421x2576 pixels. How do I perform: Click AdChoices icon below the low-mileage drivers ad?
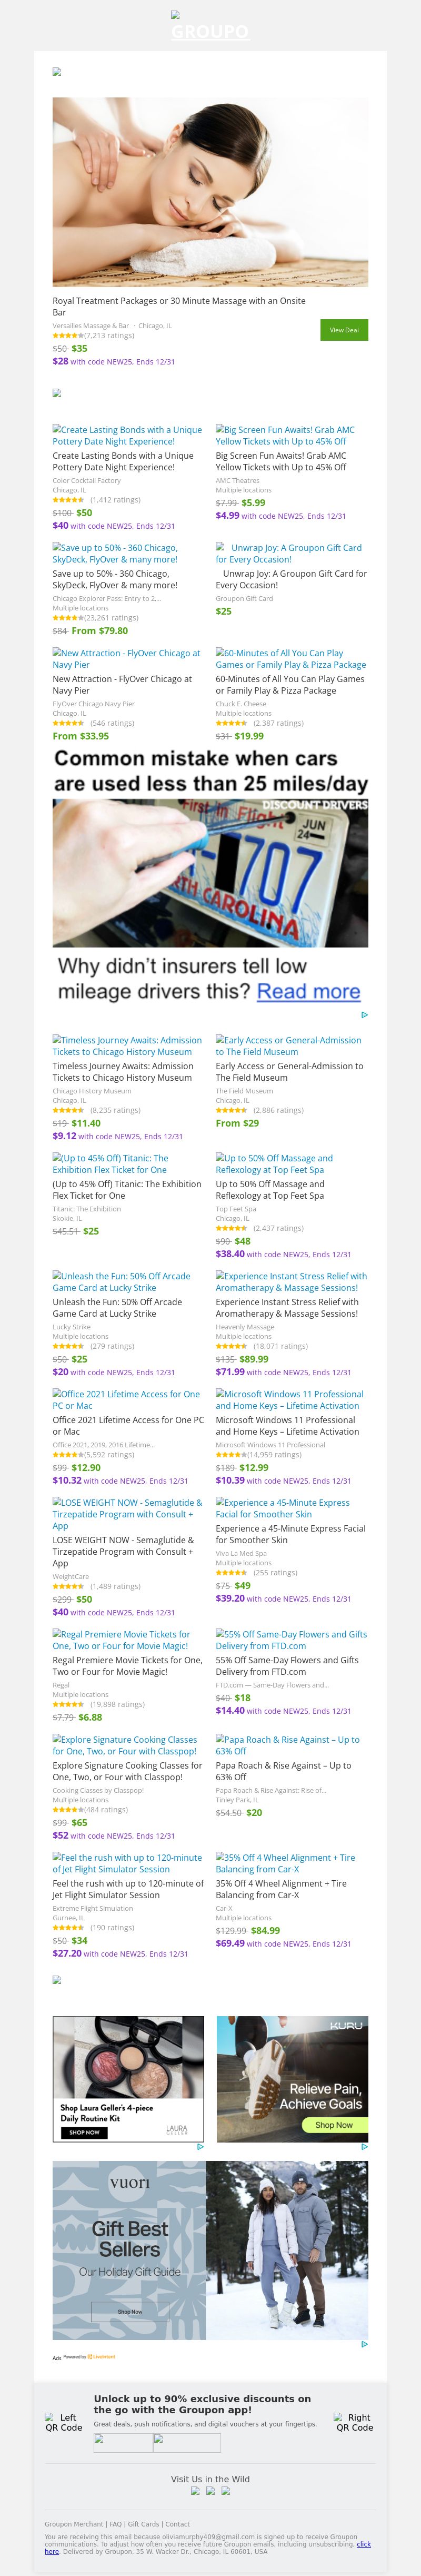pyautogui.click(x=364, y=1015)
